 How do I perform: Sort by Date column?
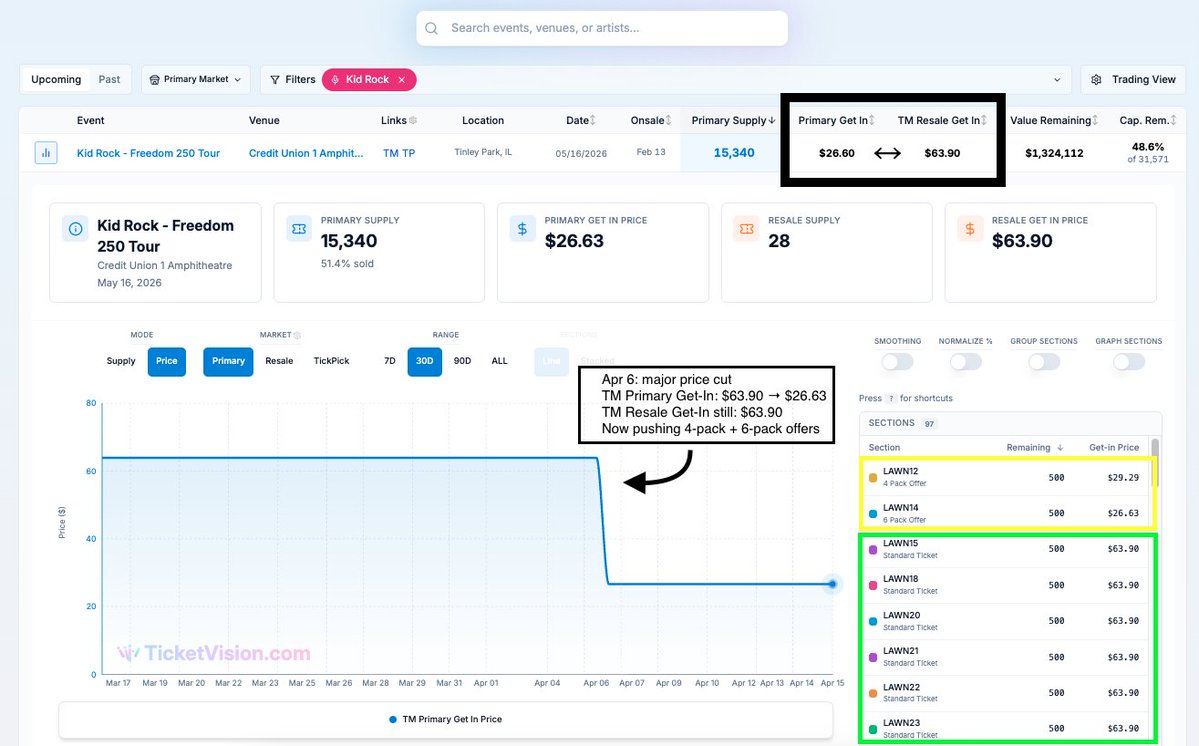(580, 120)
